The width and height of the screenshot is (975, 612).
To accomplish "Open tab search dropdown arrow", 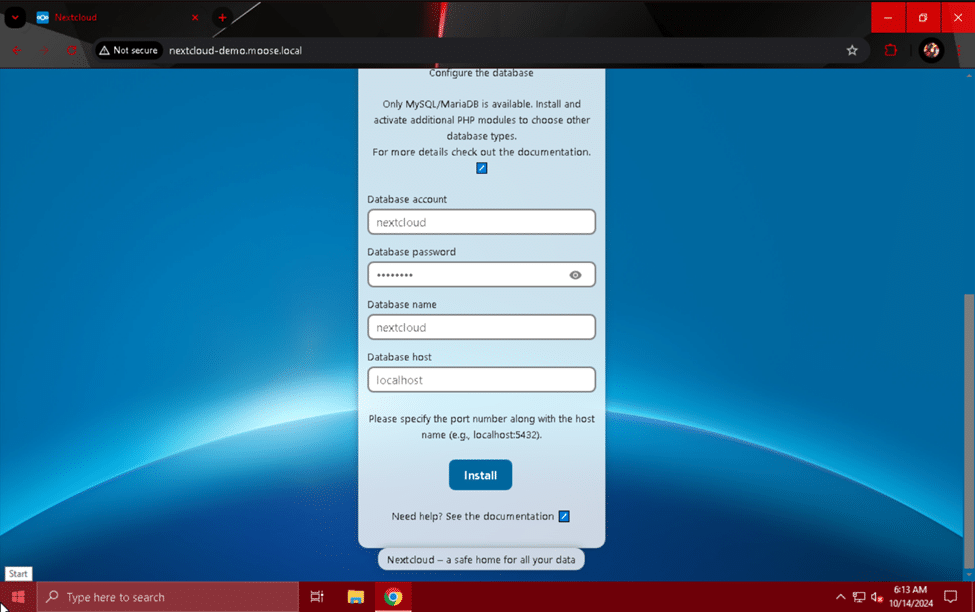I will click(x=15, y=17).
